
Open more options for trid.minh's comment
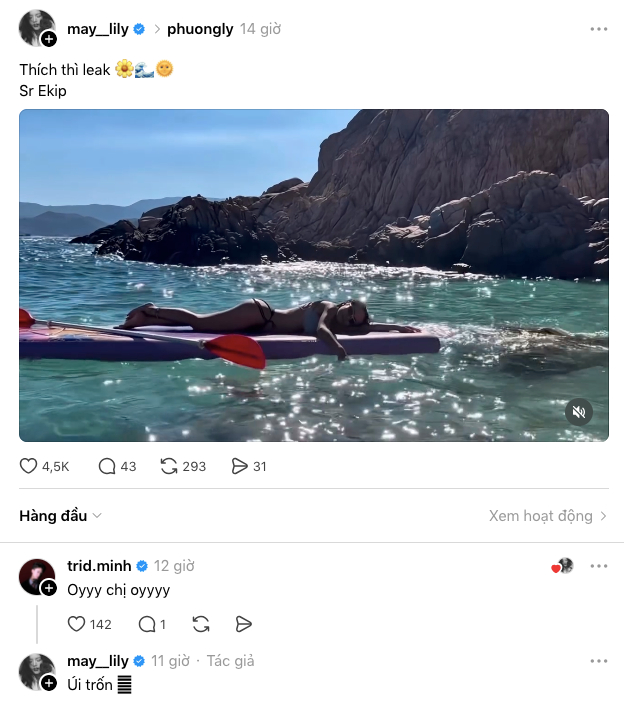tap(598, 566)
